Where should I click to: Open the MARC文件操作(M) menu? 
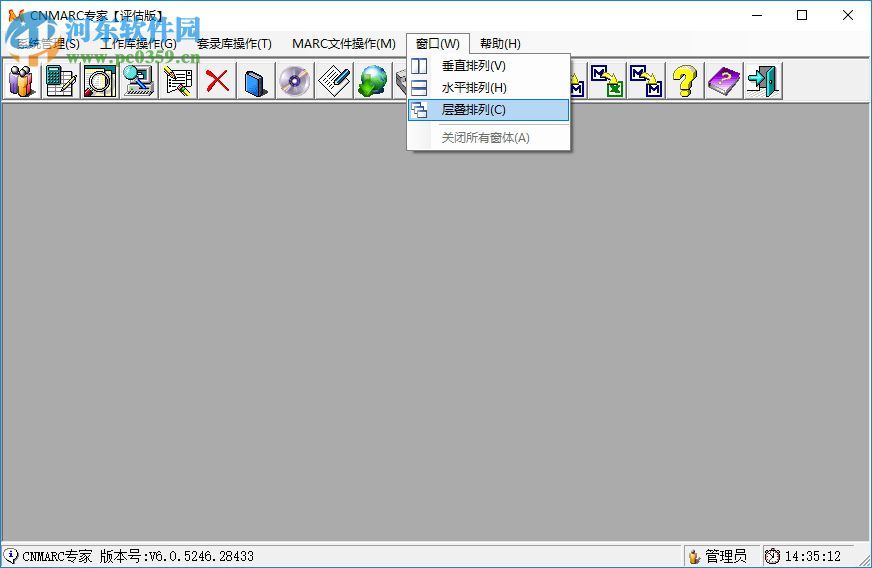(344, 43)
